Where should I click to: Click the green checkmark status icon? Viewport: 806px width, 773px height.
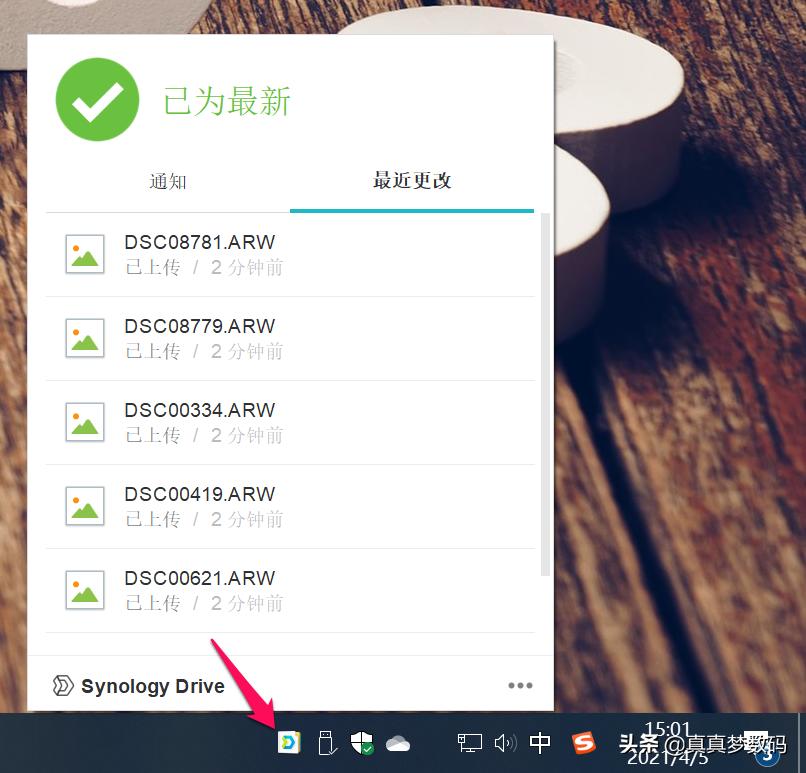click(x=96, y=98)
